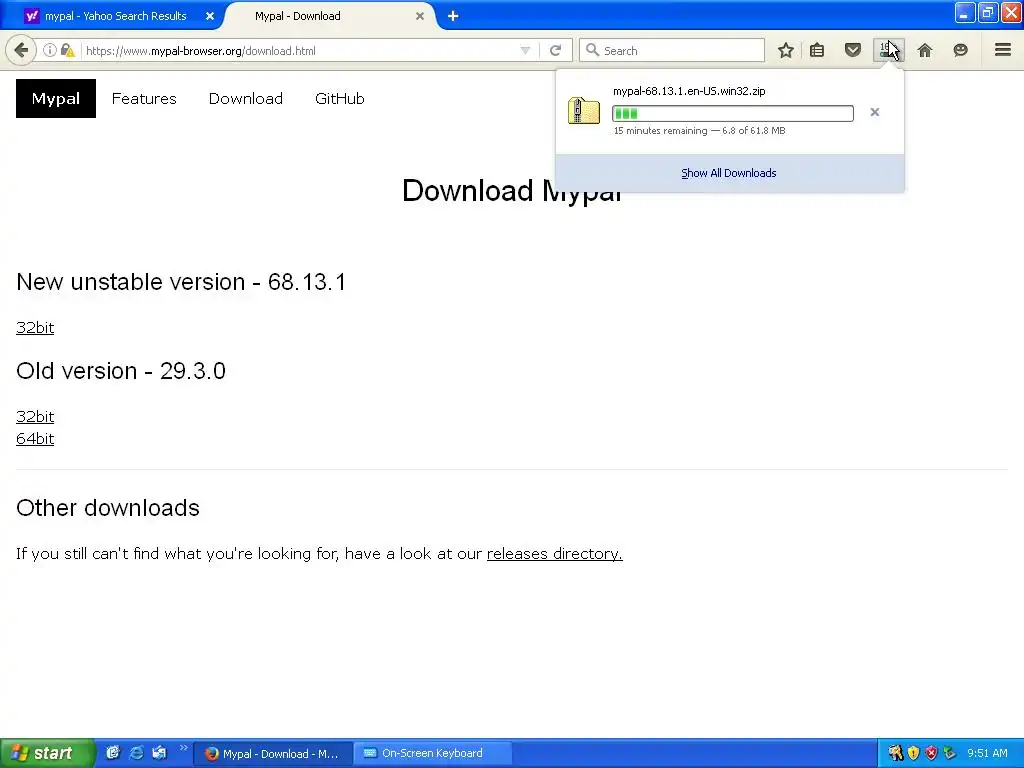
Task: Click the Mypal logo button
Action: tap(56, 99)
